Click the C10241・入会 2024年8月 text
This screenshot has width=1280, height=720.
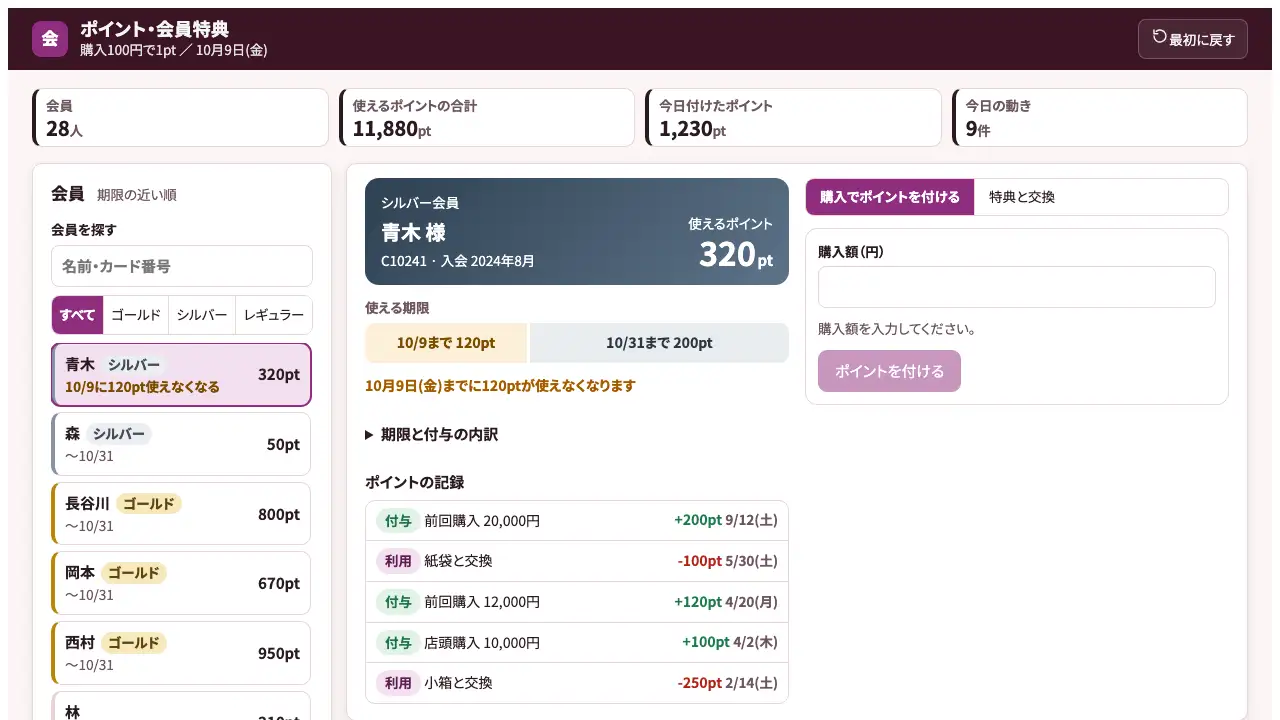coord(458,261)
